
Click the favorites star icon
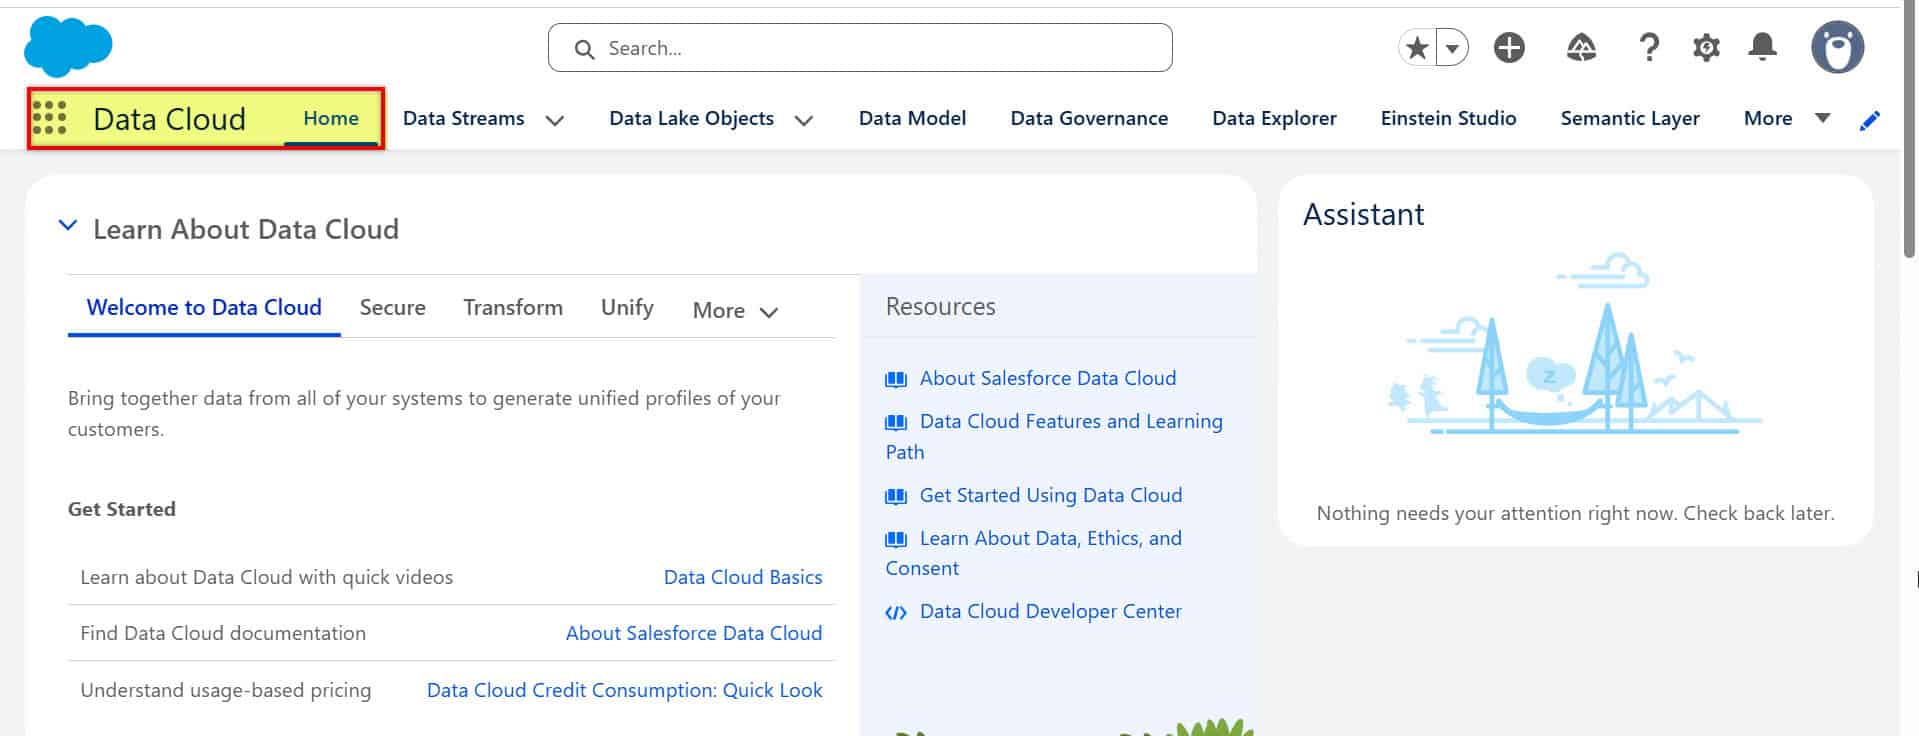(x=1417, y=47)
